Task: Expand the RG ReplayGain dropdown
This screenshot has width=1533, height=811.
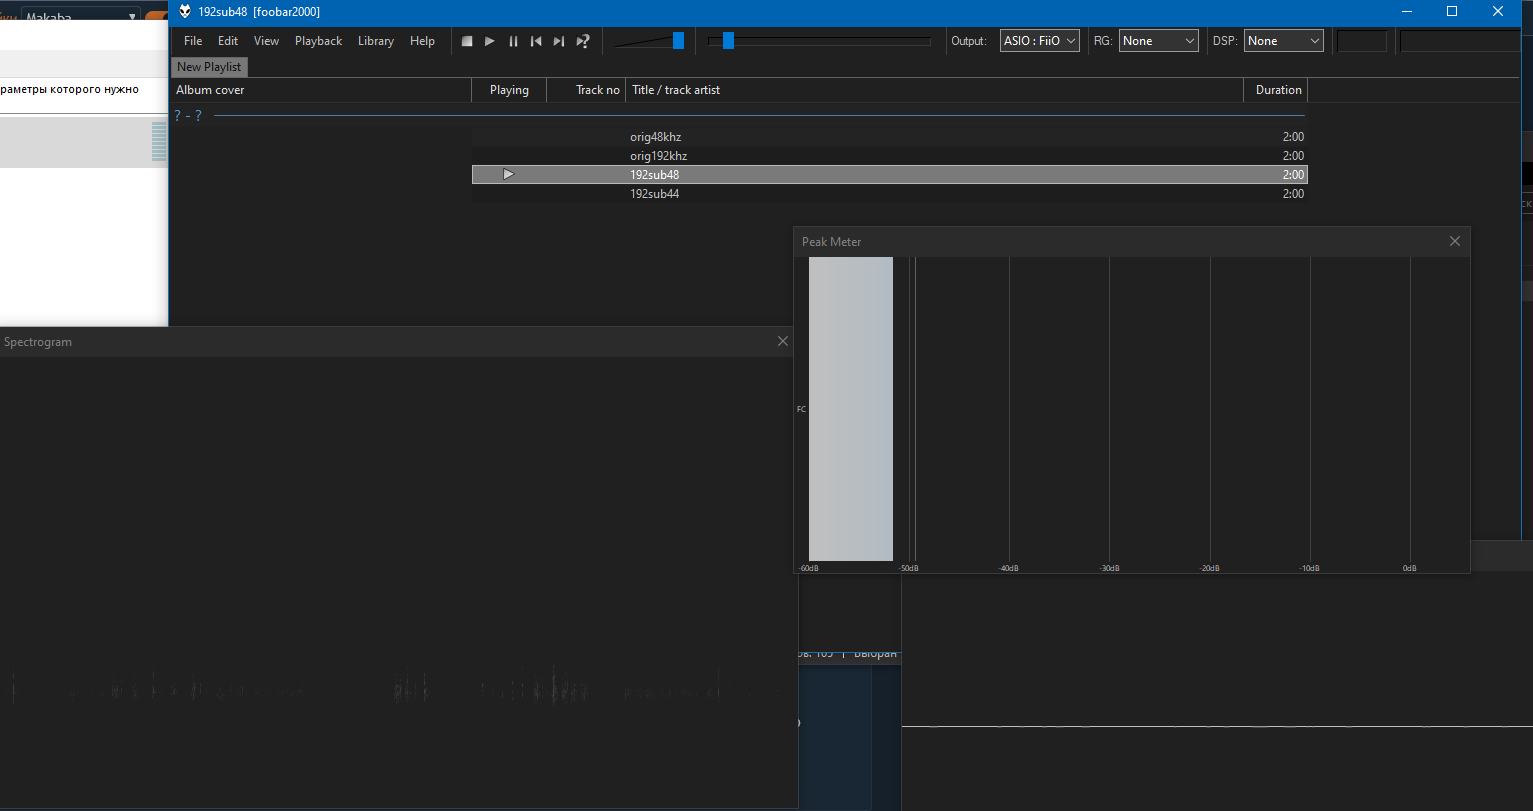Action: (x=1158, y=41)
